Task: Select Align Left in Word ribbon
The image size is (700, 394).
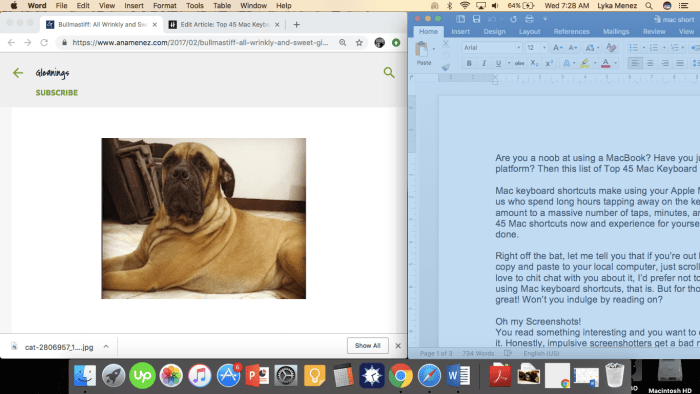Action: pyautogui.click(x=635, y=63)
